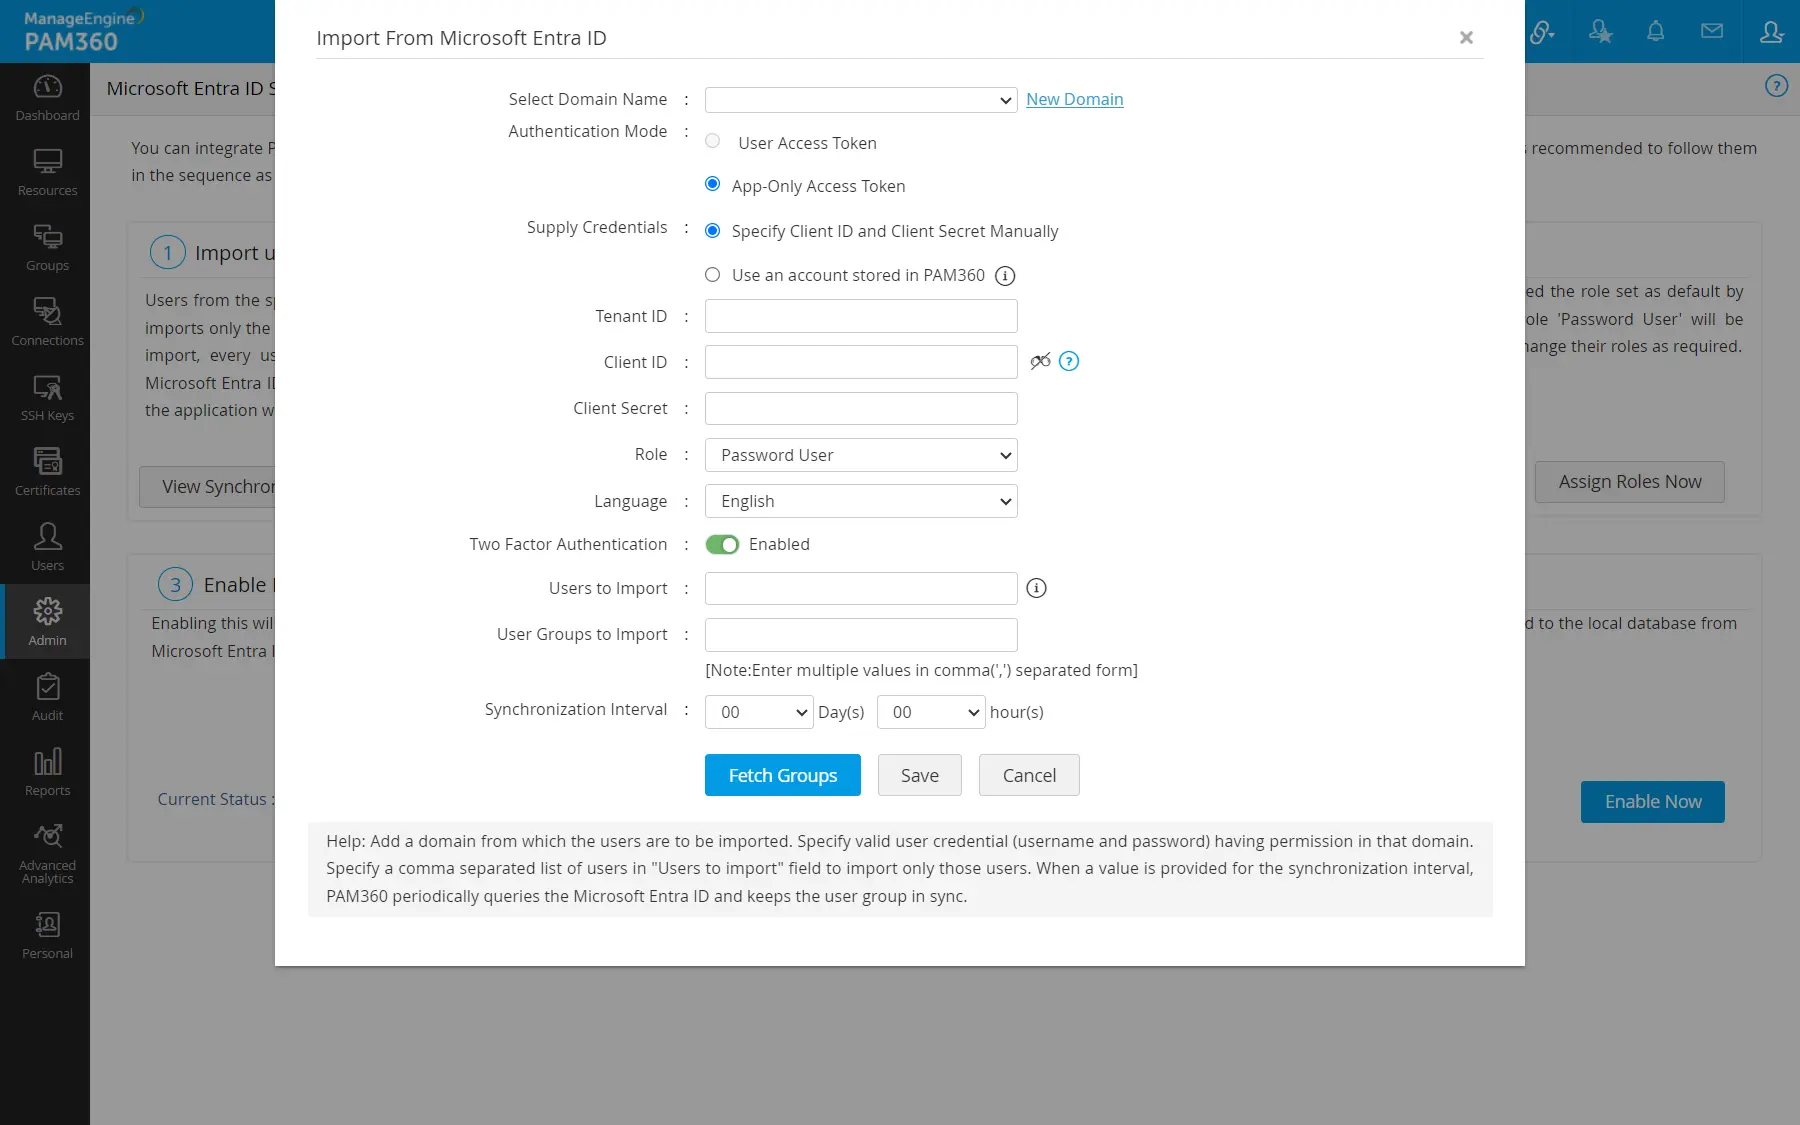Image resolution: width=1800 pixels, height=1125 pixels.
Task: Choose Use an account stored in PAM360
Action: [713, 275]
